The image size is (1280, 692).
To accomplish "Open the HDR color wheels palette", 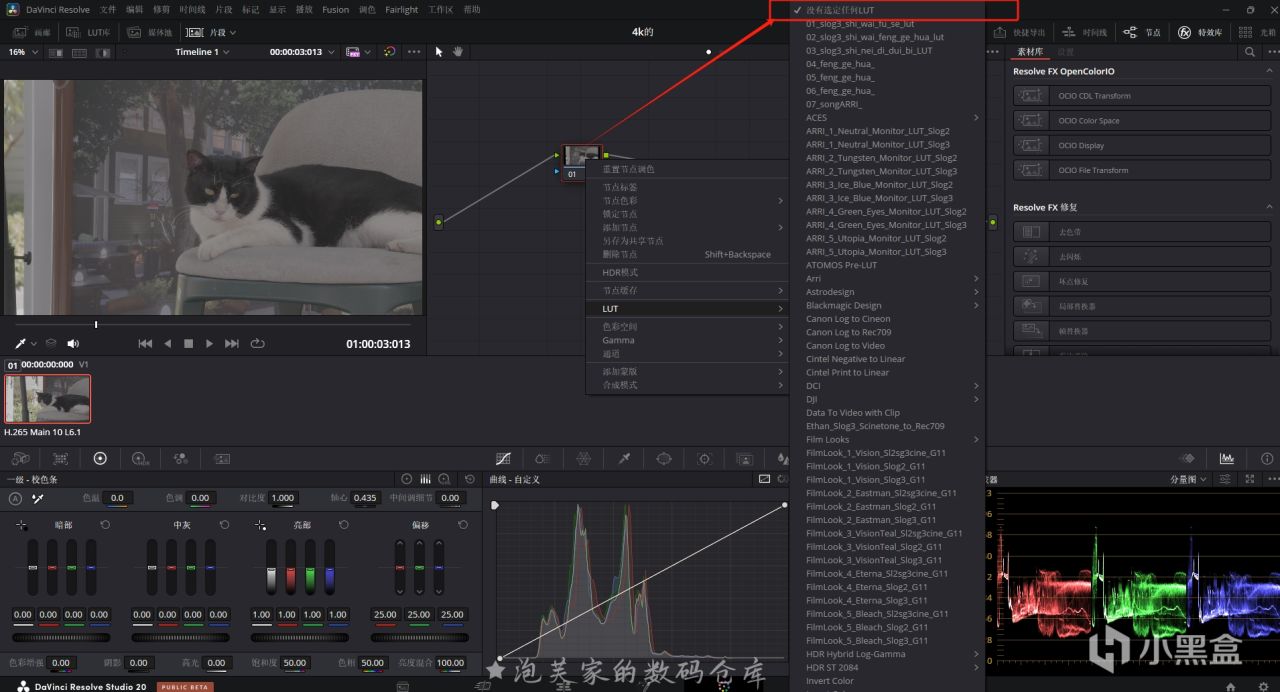I will click(x=139, y=458).
